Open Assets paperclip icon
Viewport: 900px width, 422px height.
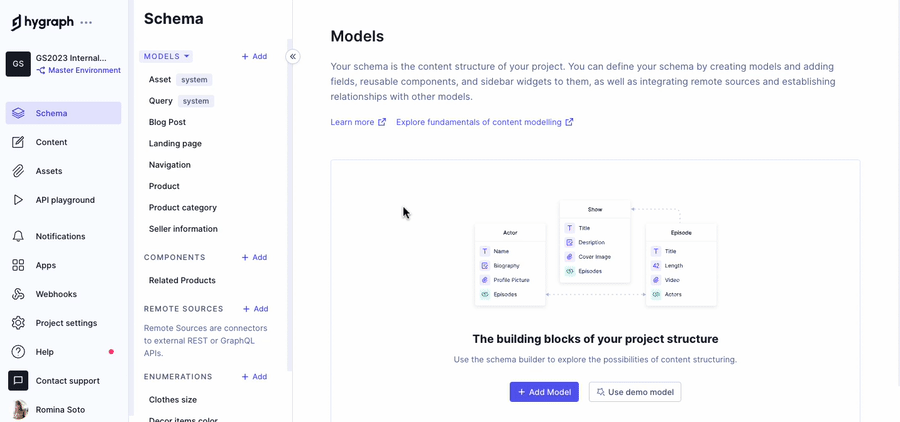[18, 171]
